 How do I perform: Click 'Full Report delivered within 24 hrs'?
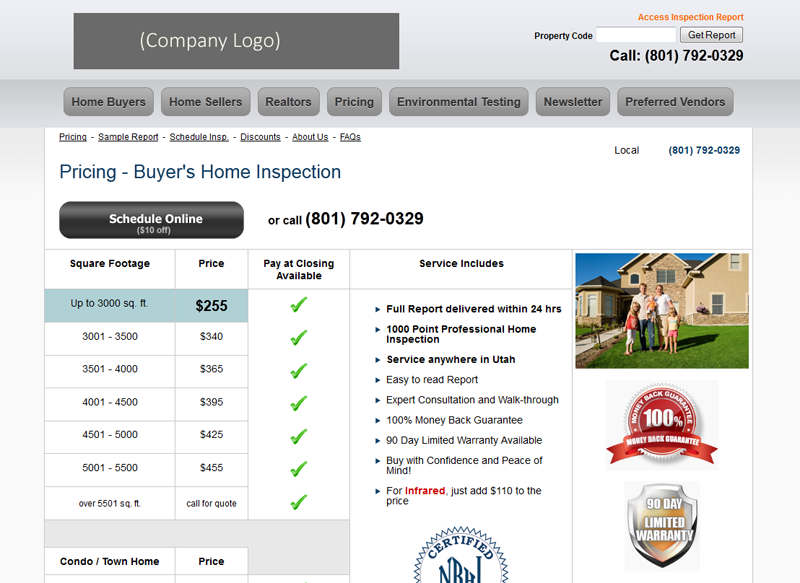point(473,309)
